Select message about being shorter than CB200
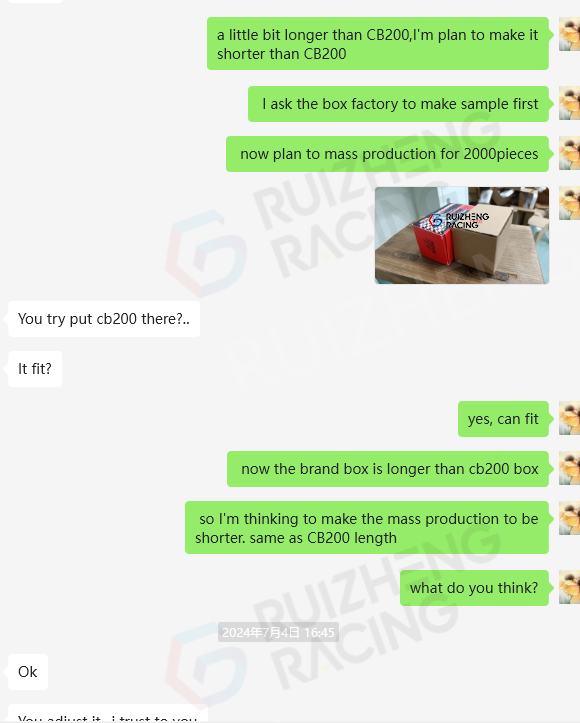580x723 pixels. tap(378, 44)
